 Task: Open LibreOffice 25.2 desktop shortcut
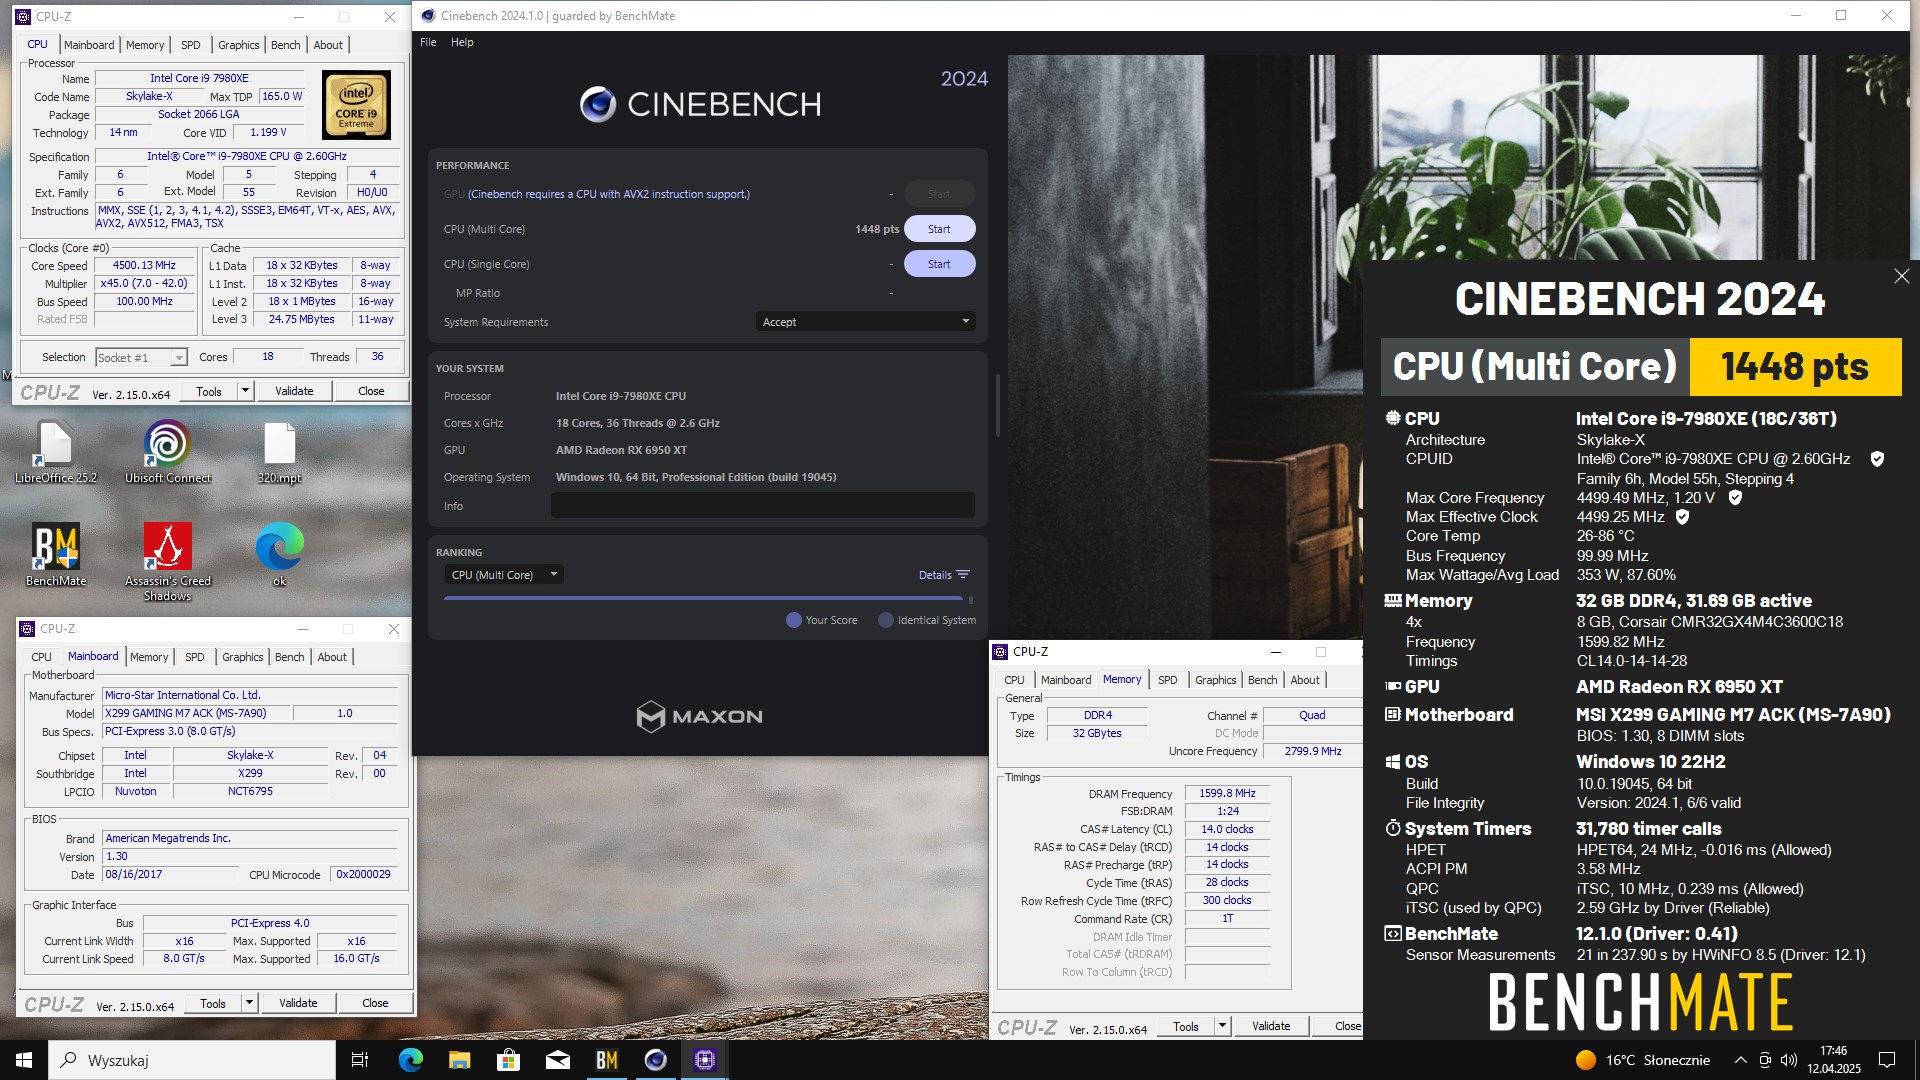(56, 452)
